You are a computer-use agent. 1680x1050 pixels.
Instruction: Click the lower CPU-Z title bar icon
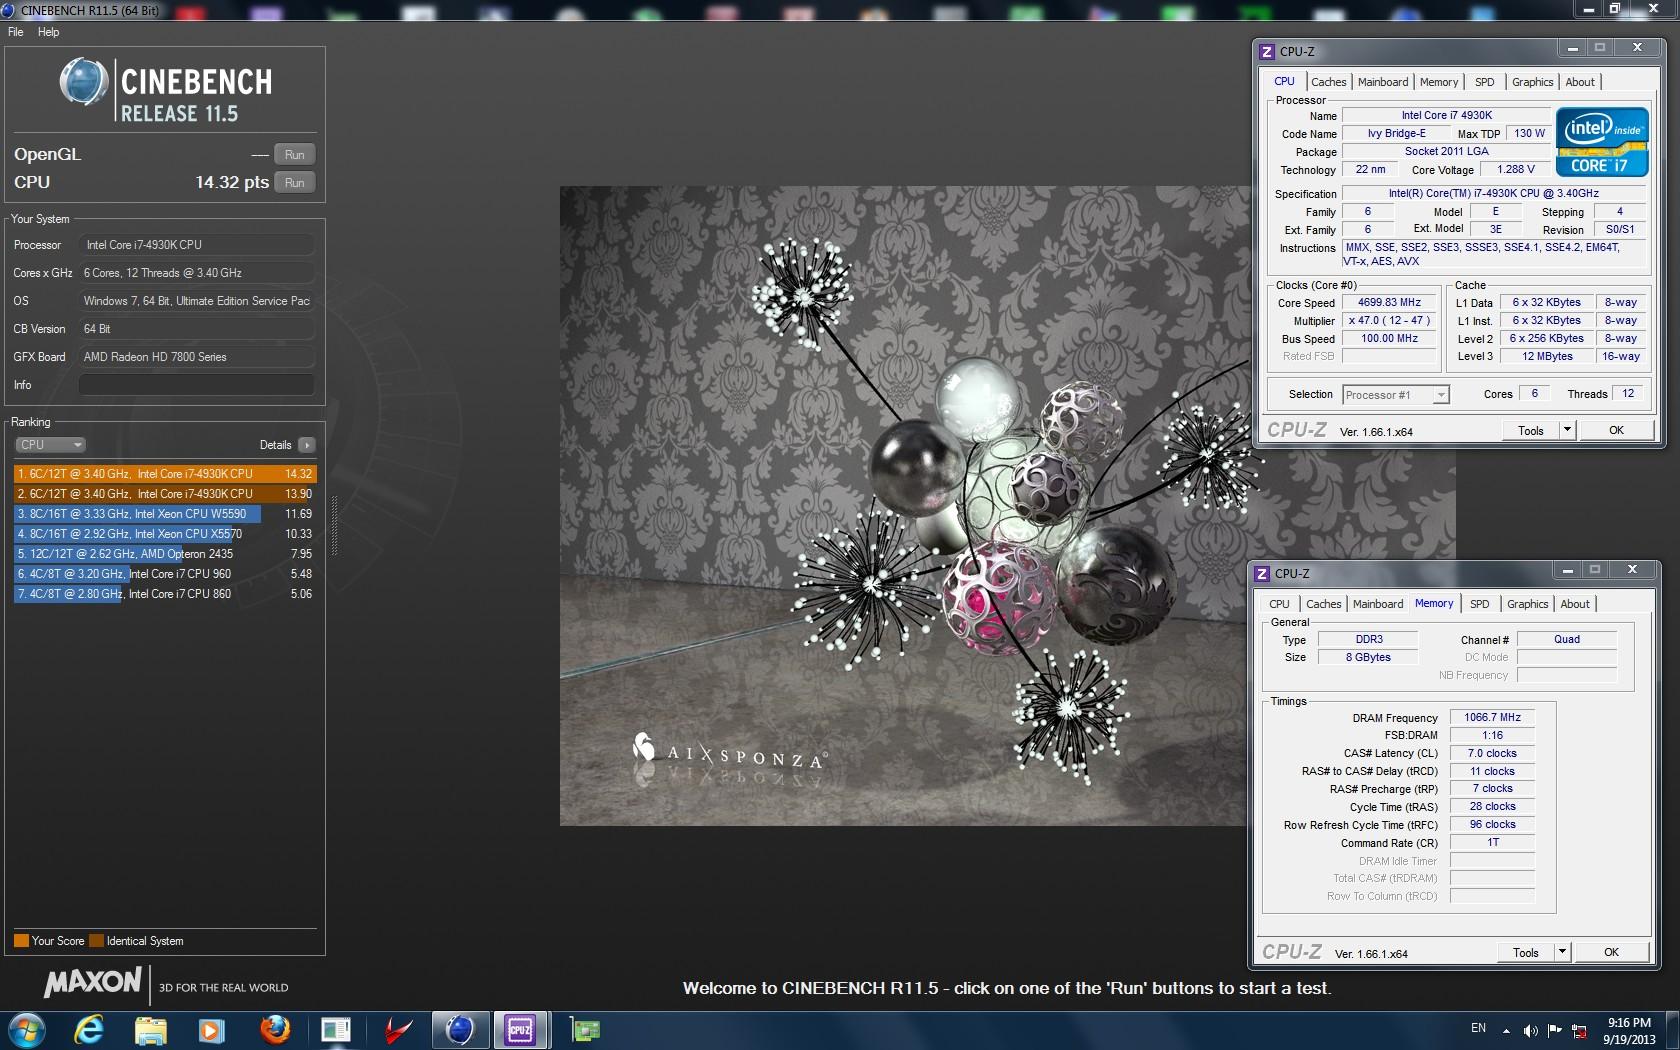click(1262, 573)
